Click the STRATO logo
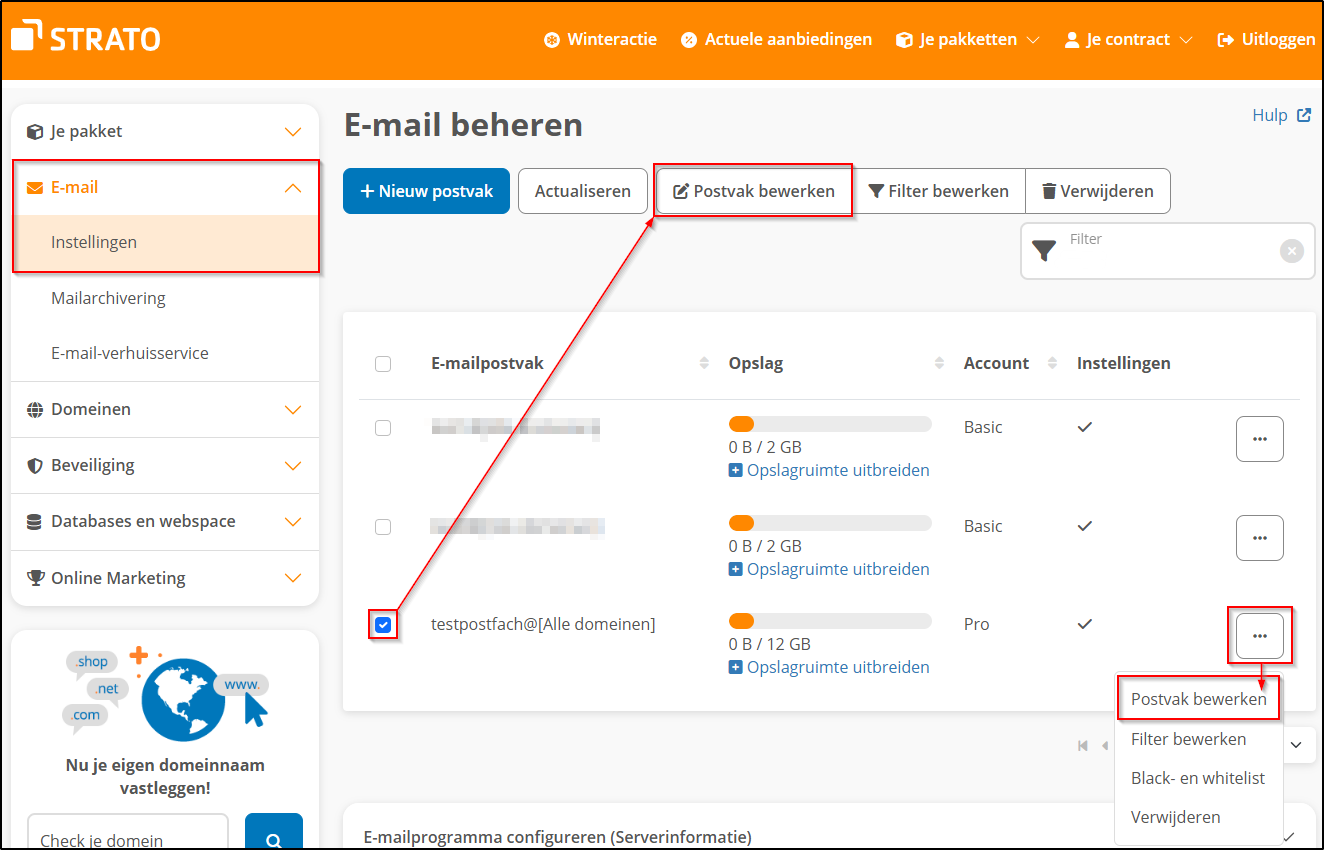The width and height of the screenshot is (1324, 850). pos(85,37)
